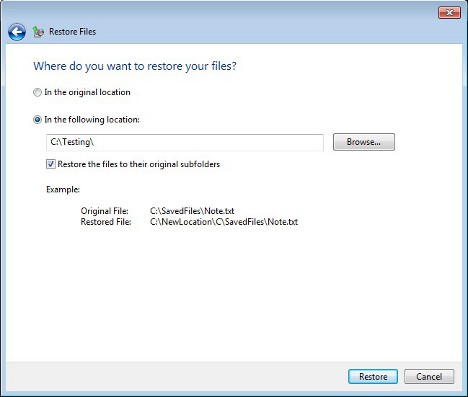
Task: Cancel the restore wizard
Action: 429,377
